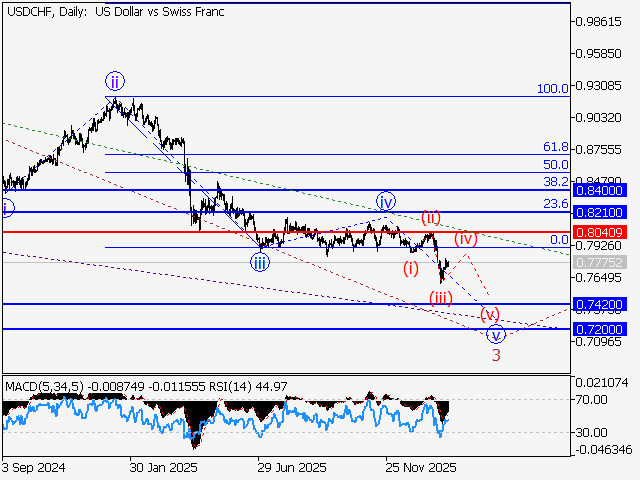
Task: Click the 23.6 Fibonacci retracement label
Action: click(555, 204)
